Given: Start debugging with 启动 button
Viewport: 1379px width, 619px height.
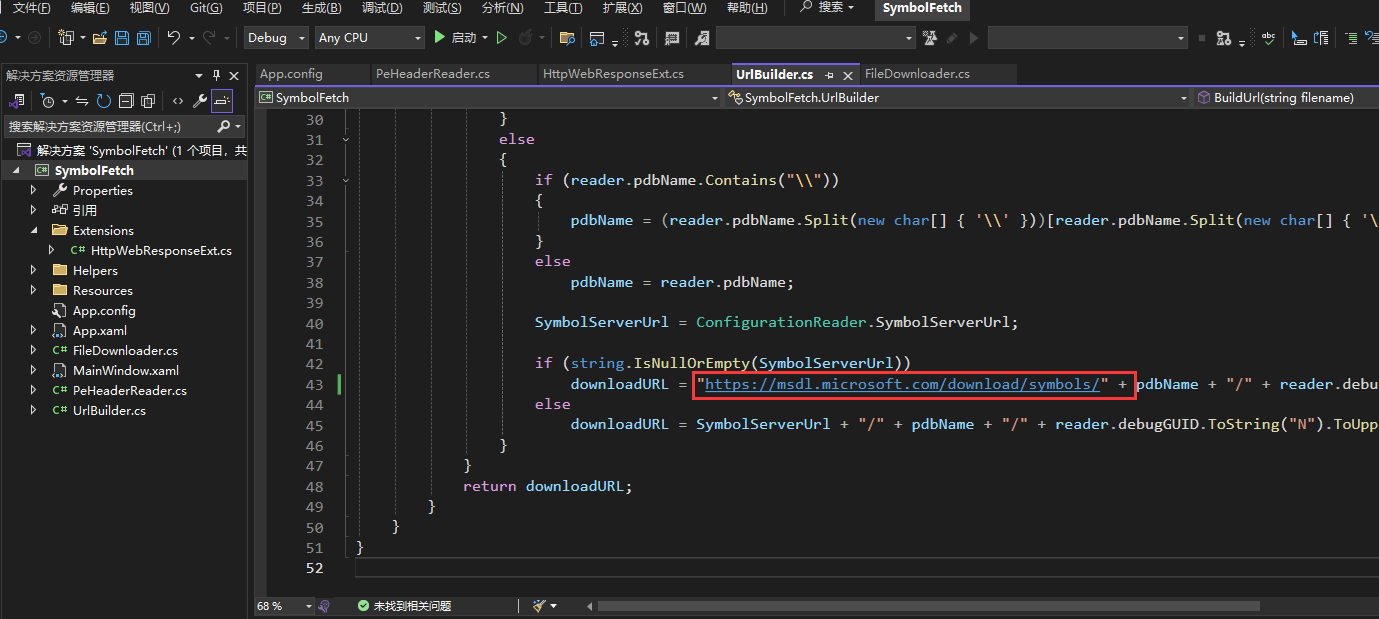Looking at the screenshot, I should [x=456, y=38].
